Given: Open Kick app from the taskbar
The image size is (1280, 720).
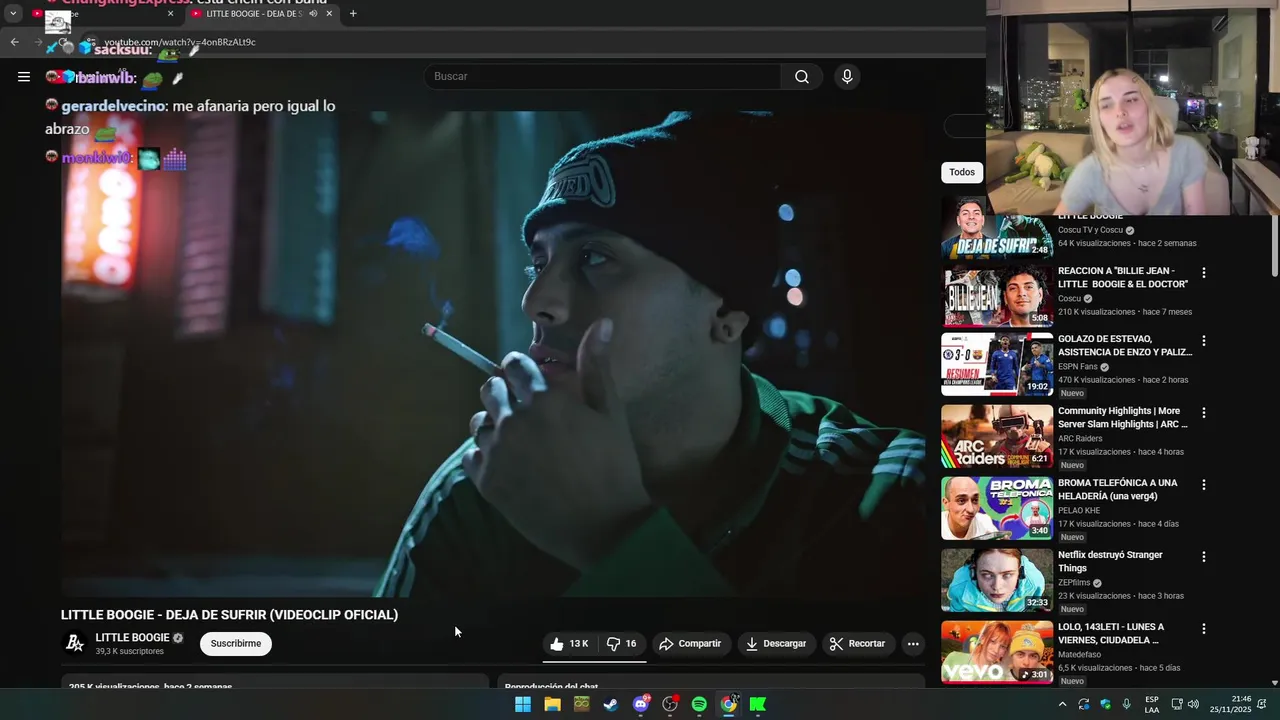Looking at the screenshot, I should point(758,704).
